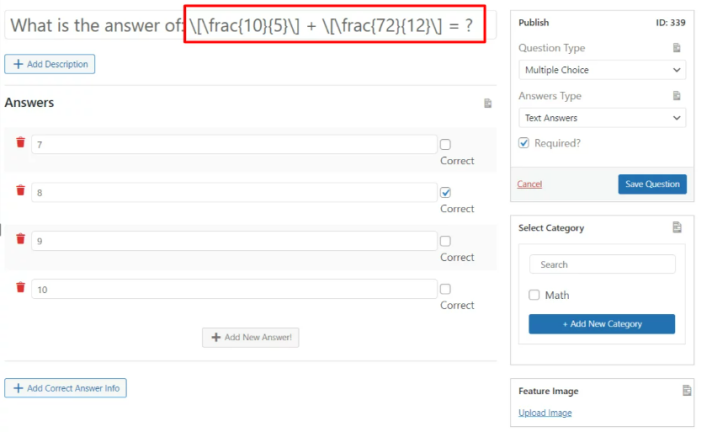Expand the Text Answers type dropdown

tap(602, 118)
